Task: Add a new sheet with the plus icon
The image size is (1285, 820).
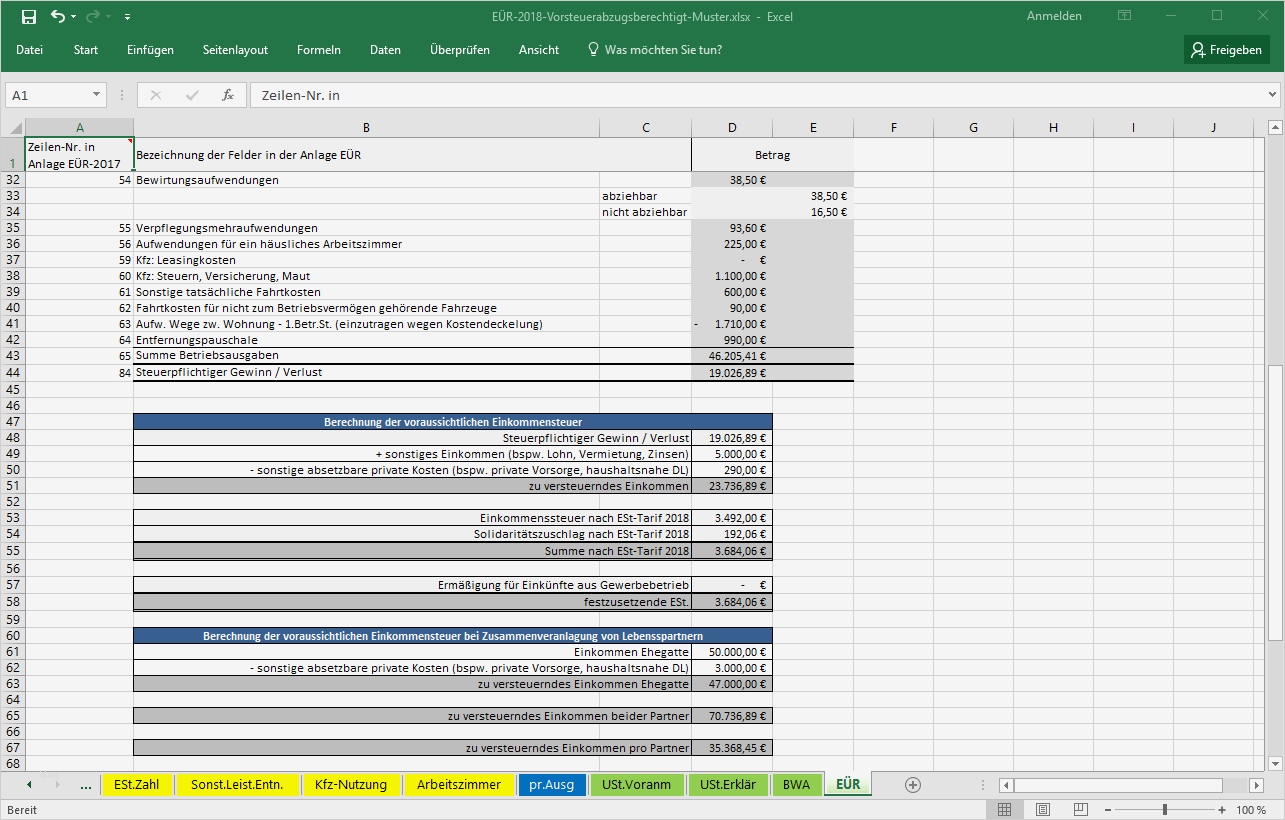Action: click(x=912, y=785)
